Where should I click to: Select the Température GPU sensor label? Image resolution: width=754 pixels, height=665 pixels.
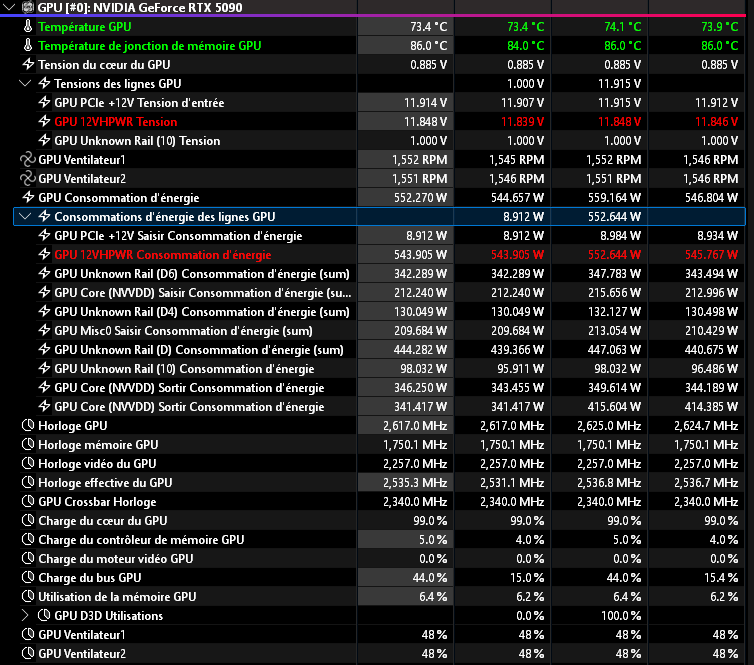[85, 27]
